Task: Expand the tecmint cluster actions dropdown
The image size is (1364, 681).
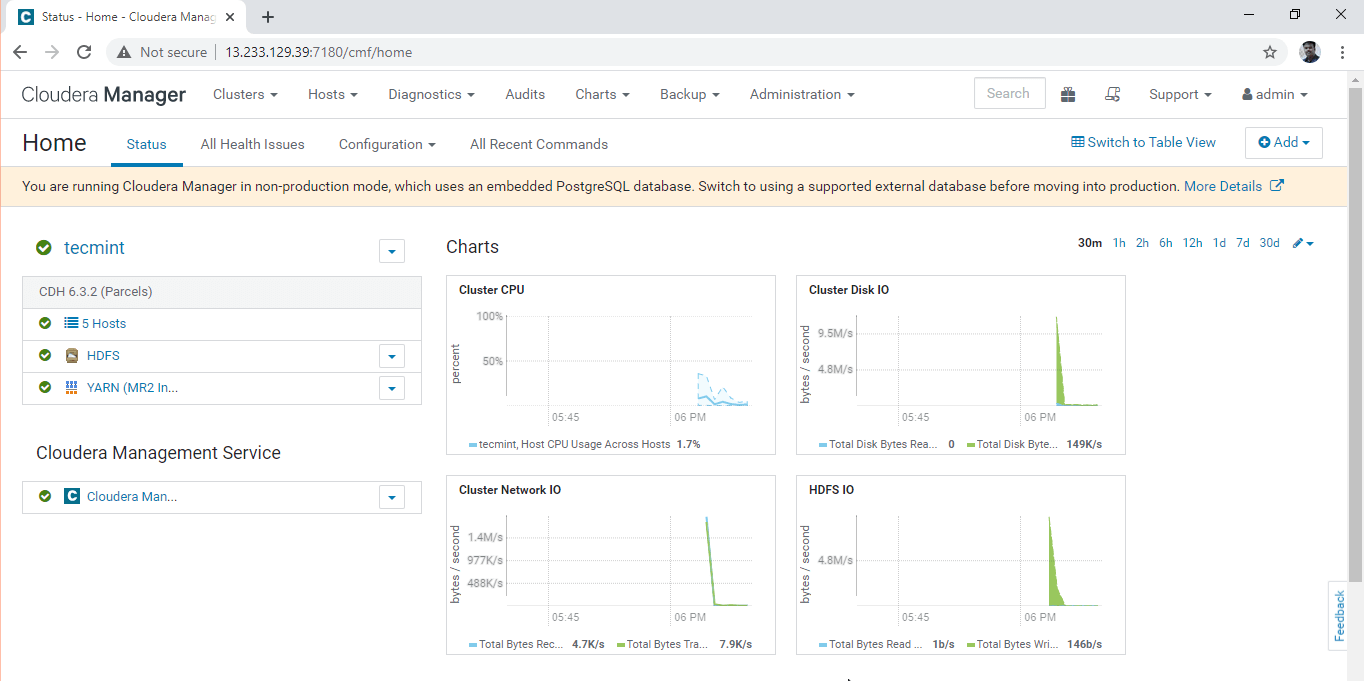Action: coord(392,251)
